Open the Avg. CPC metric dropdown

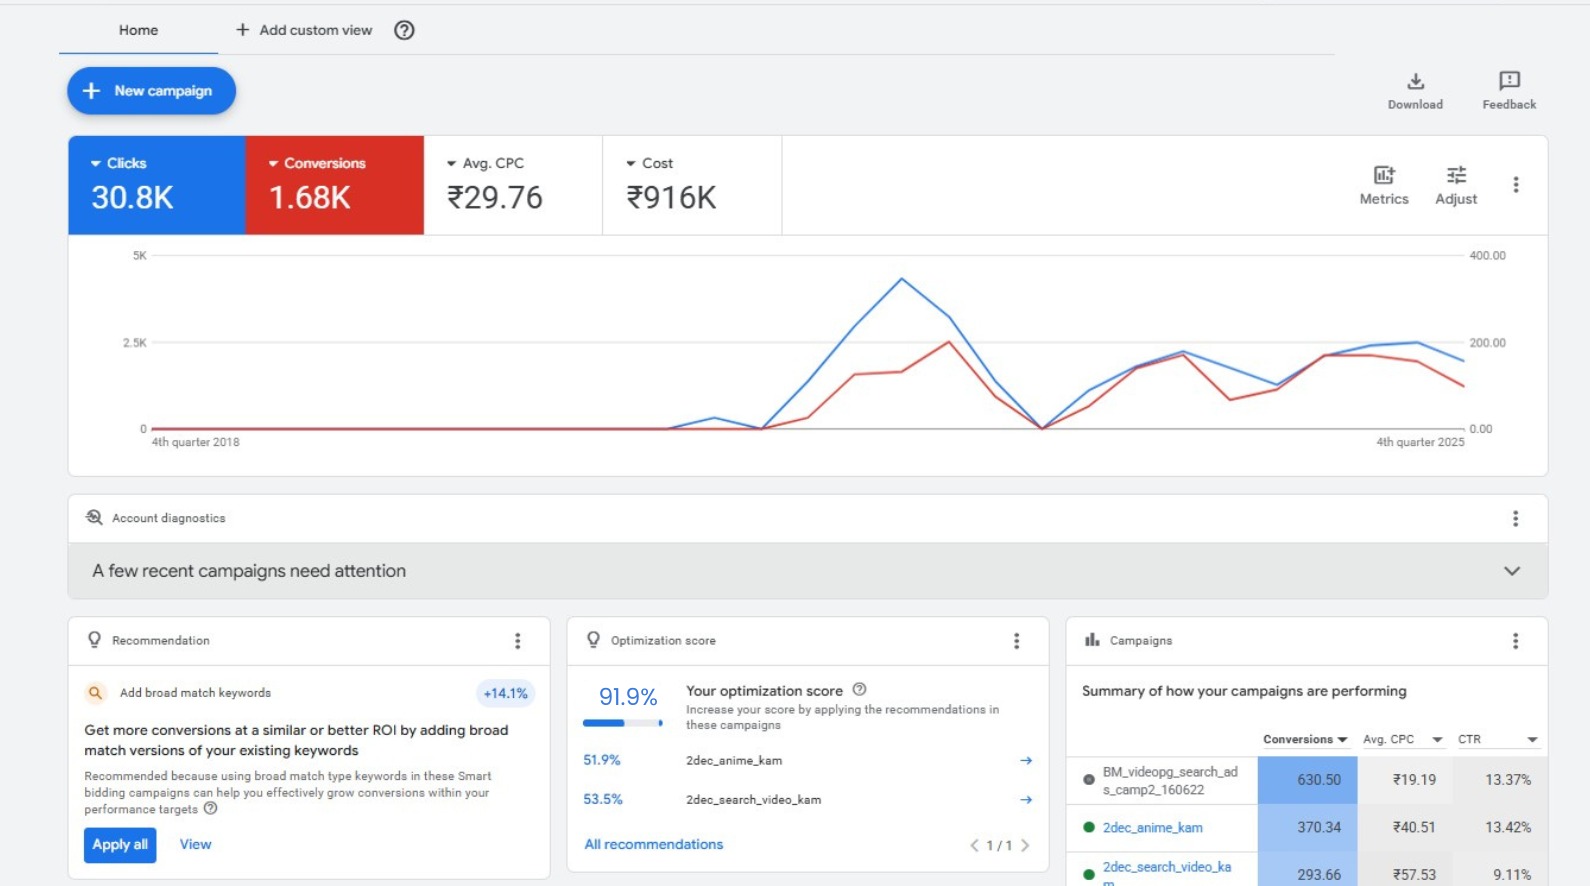[485, 163]
